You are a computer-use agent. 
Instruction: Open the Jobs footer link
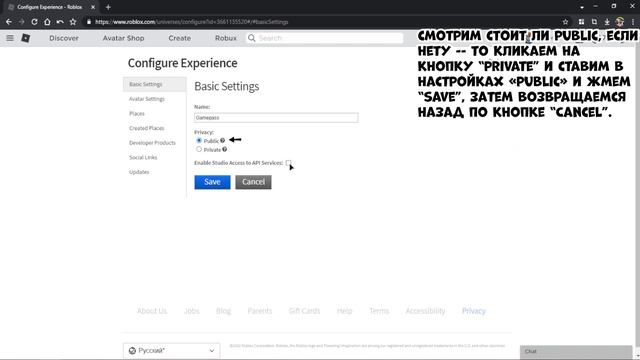coord(191,311)
